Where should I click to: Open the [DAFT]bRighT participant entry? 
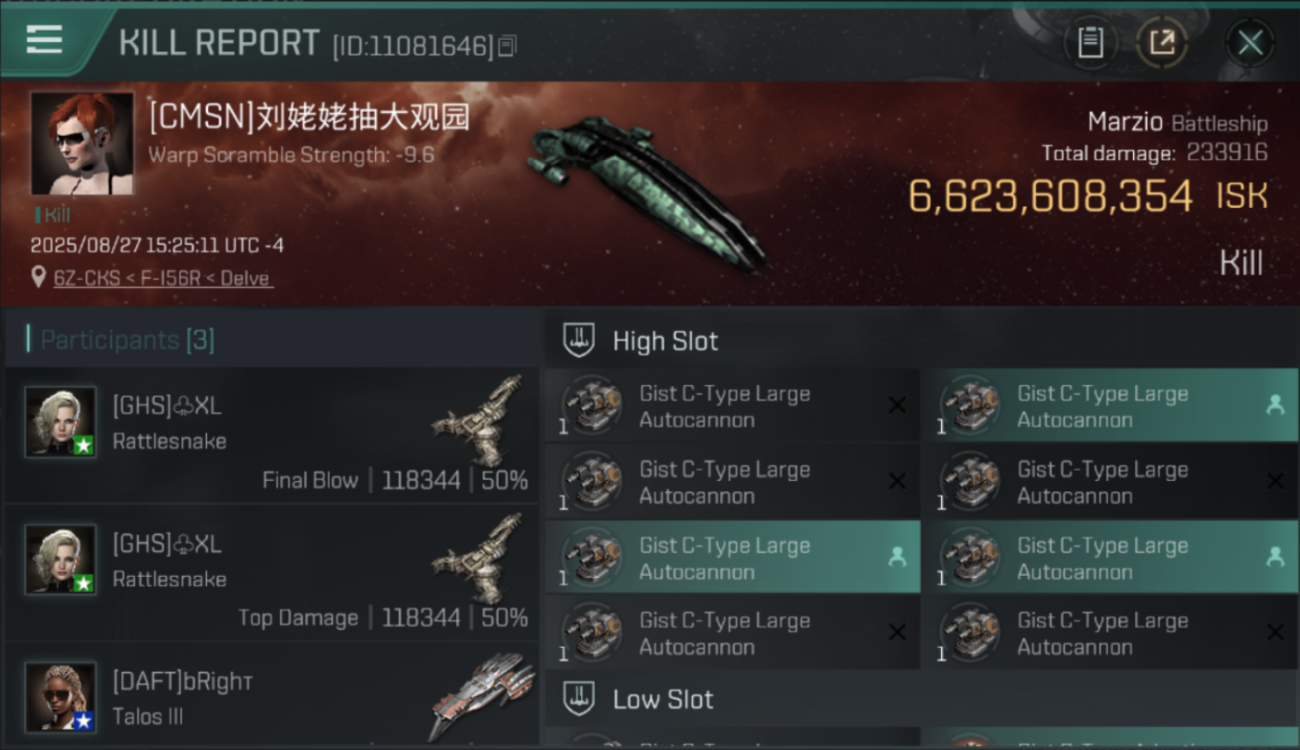click(x=272, y=697)
